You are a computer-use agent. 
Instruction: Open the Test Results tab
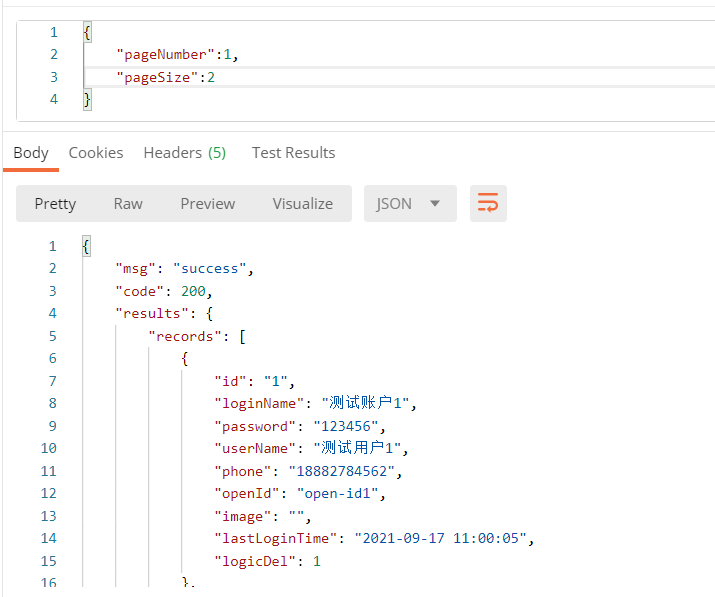point(294,153)
